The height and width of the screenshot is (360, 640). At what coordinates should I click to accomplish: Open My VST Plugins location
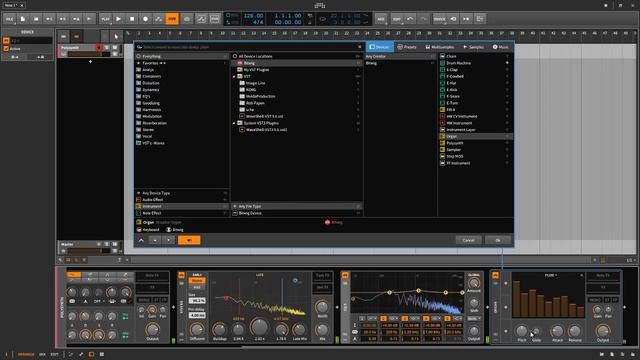[x=296, y=70]
